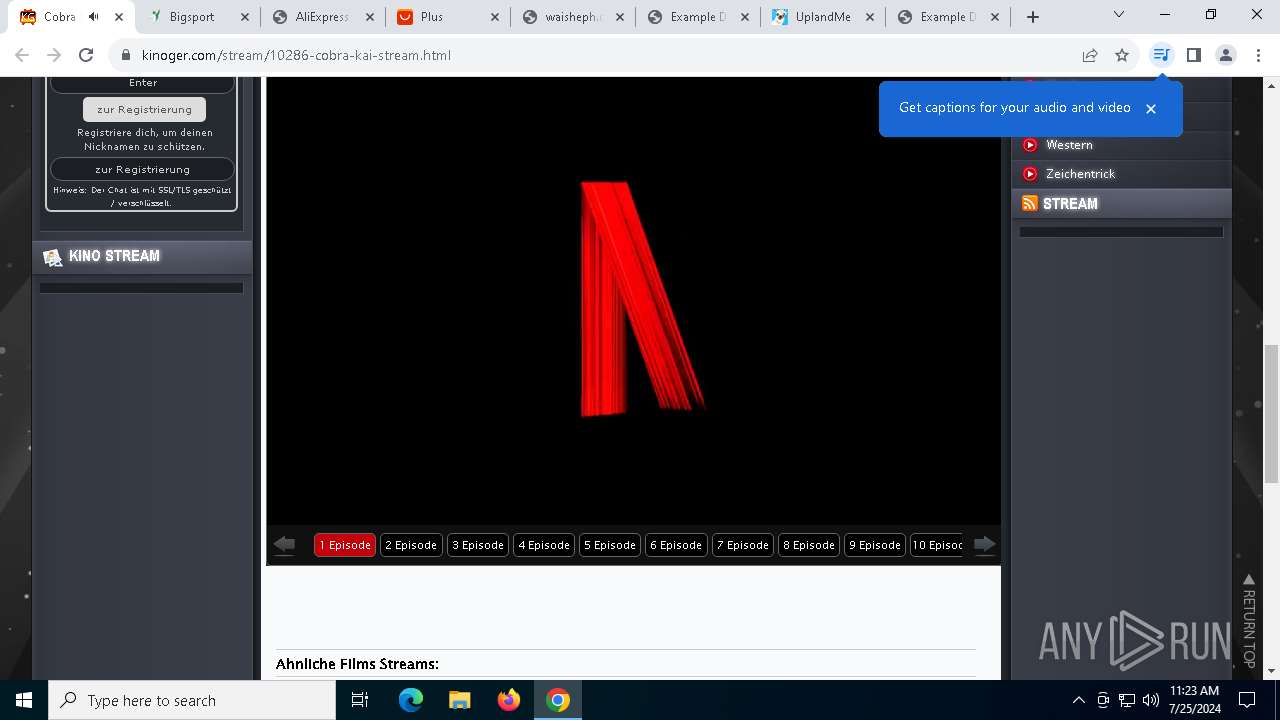The height and width of the screenshot is (720, 1280).
Task: Share this page icon
Action: click(x=1090, y=55)
